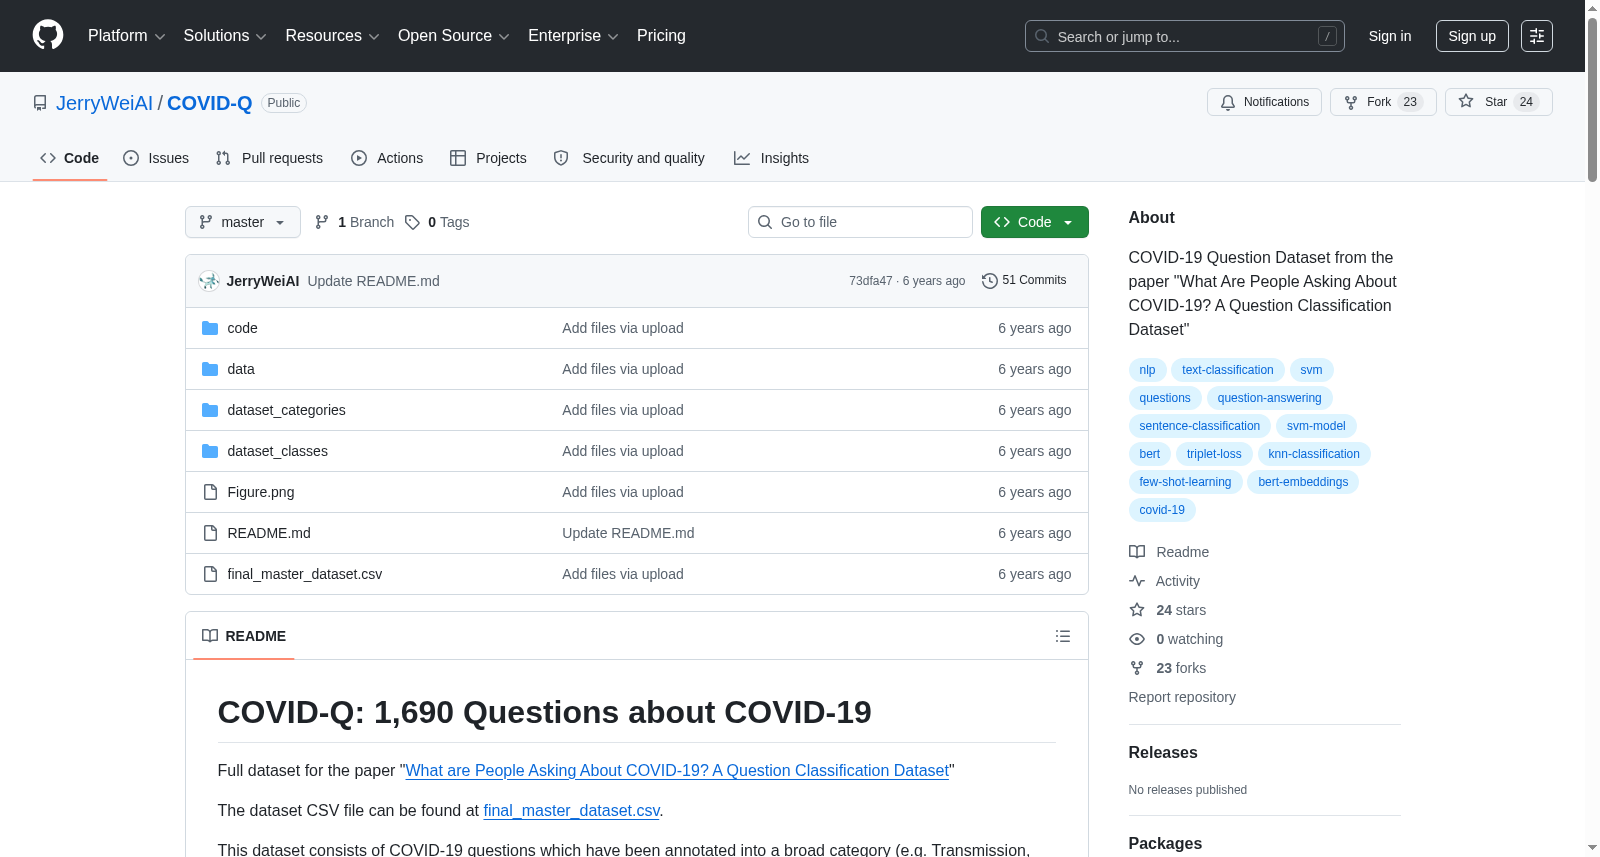1600x857 pixels.
Task: Open the green Code dropdown button
Action: click(x=1035, y=222)
